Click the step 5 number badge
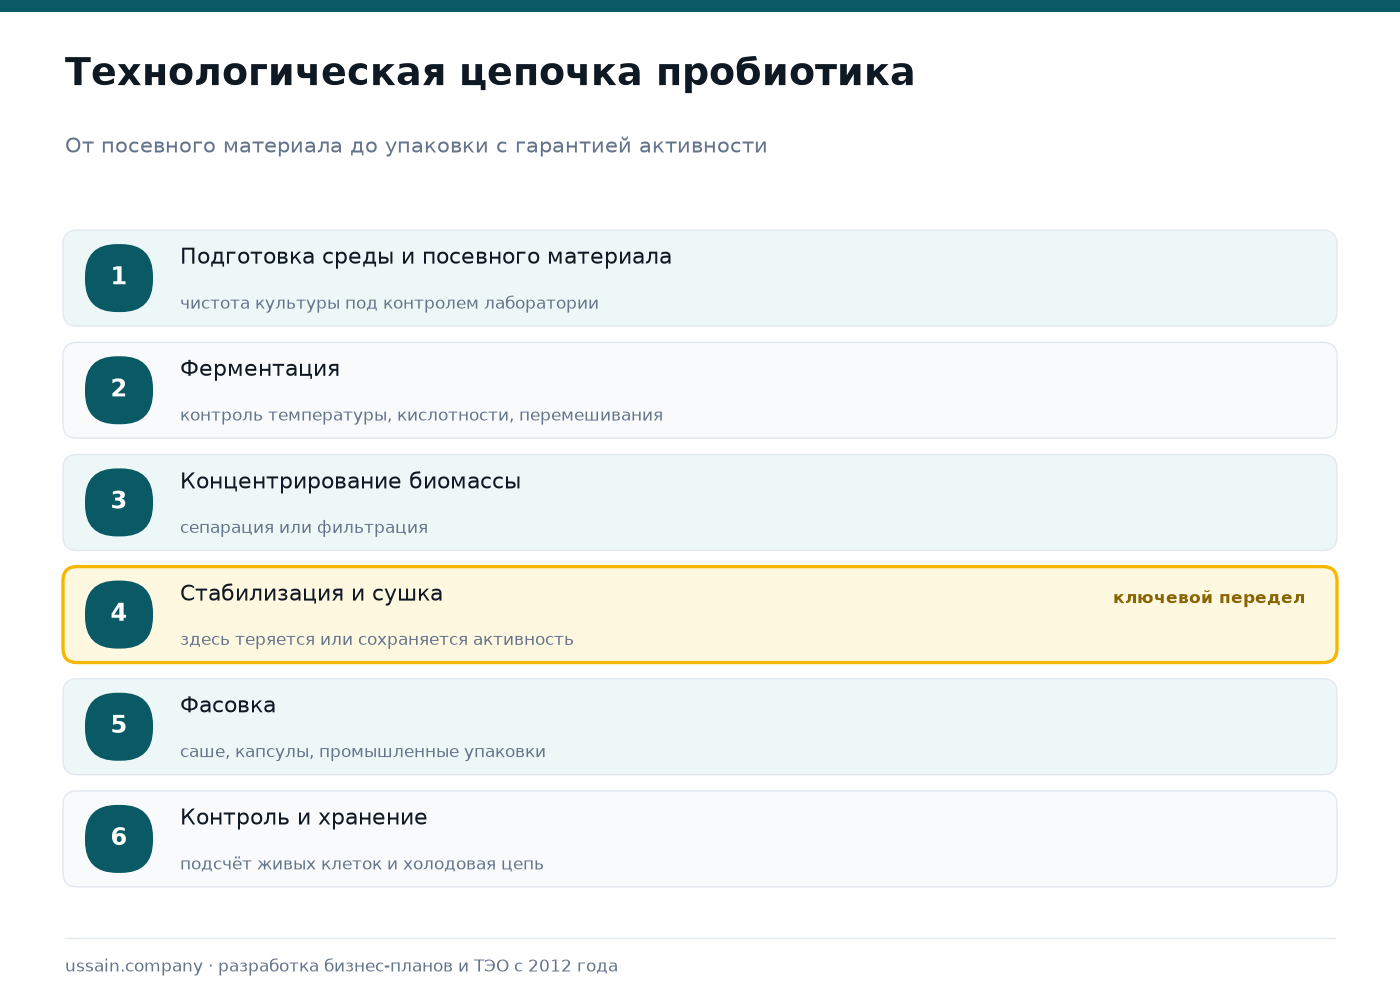The image size is (1400, 1000). [x=119, y=726]
